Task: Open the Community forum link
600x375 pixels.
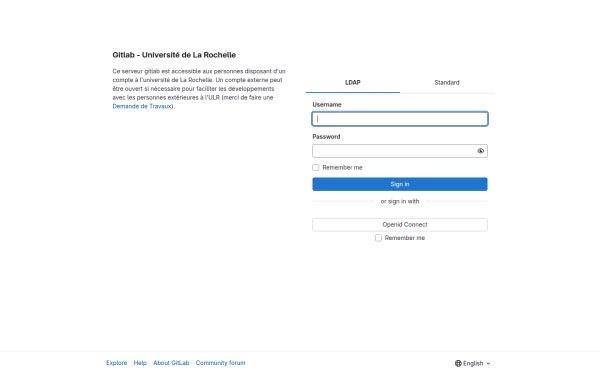Action: 220,363
